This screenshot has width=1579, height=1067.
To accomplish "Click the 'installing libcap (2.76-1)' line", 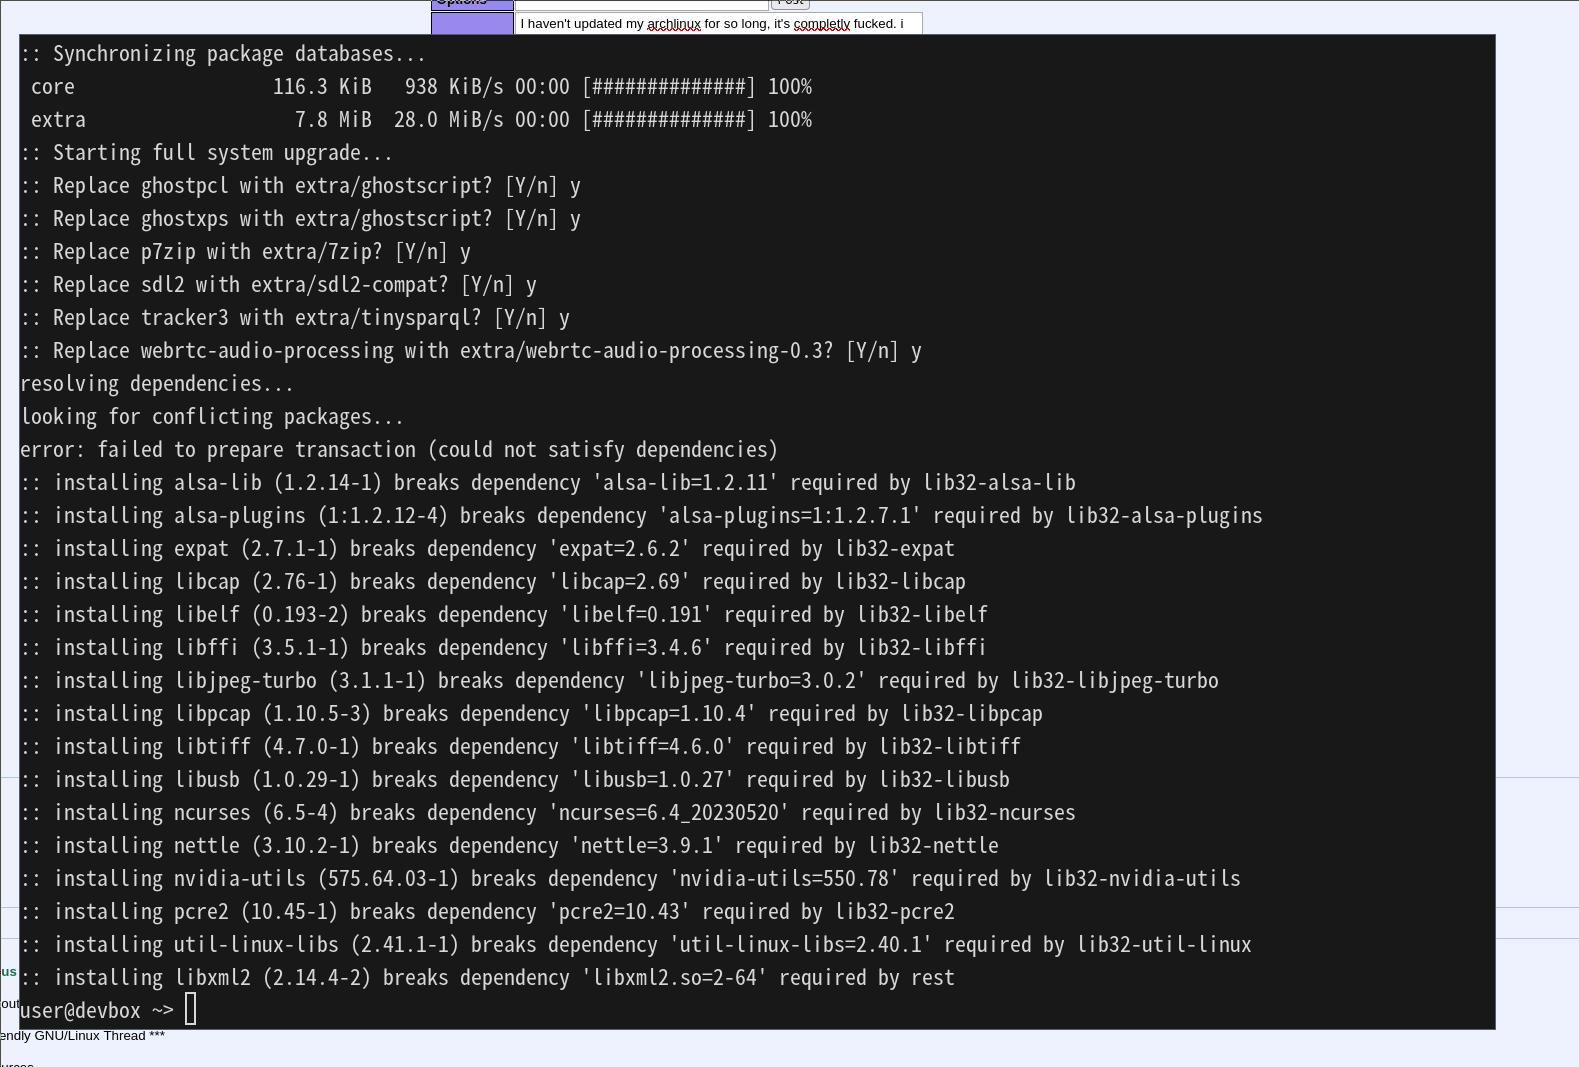I will [493, 582].
